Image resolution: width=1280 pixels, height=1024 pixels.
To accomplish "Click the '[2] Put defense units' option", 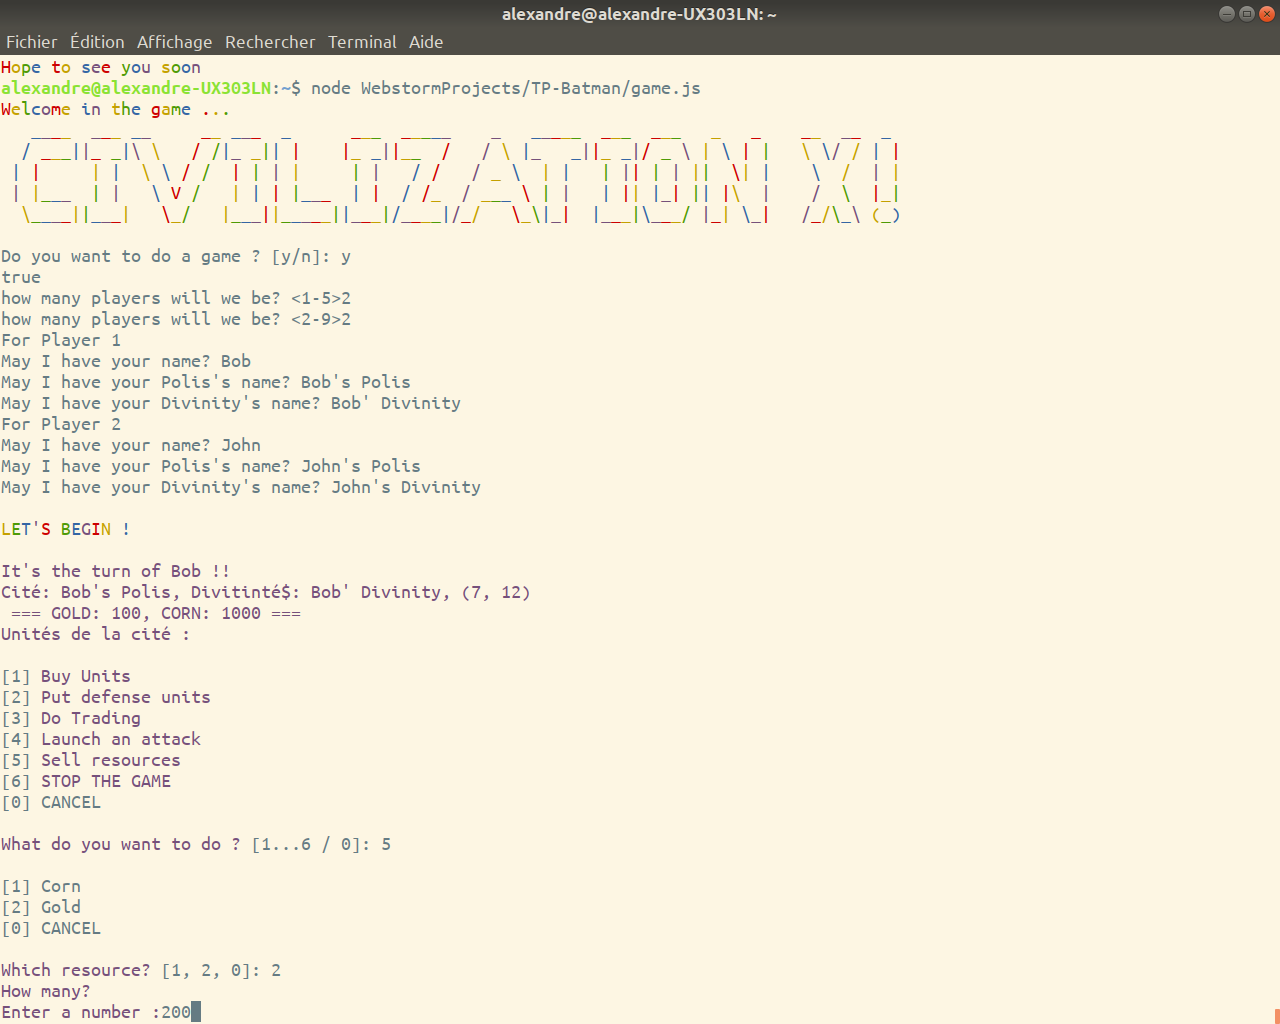I will pyautogui.click(x=106, y=697).
